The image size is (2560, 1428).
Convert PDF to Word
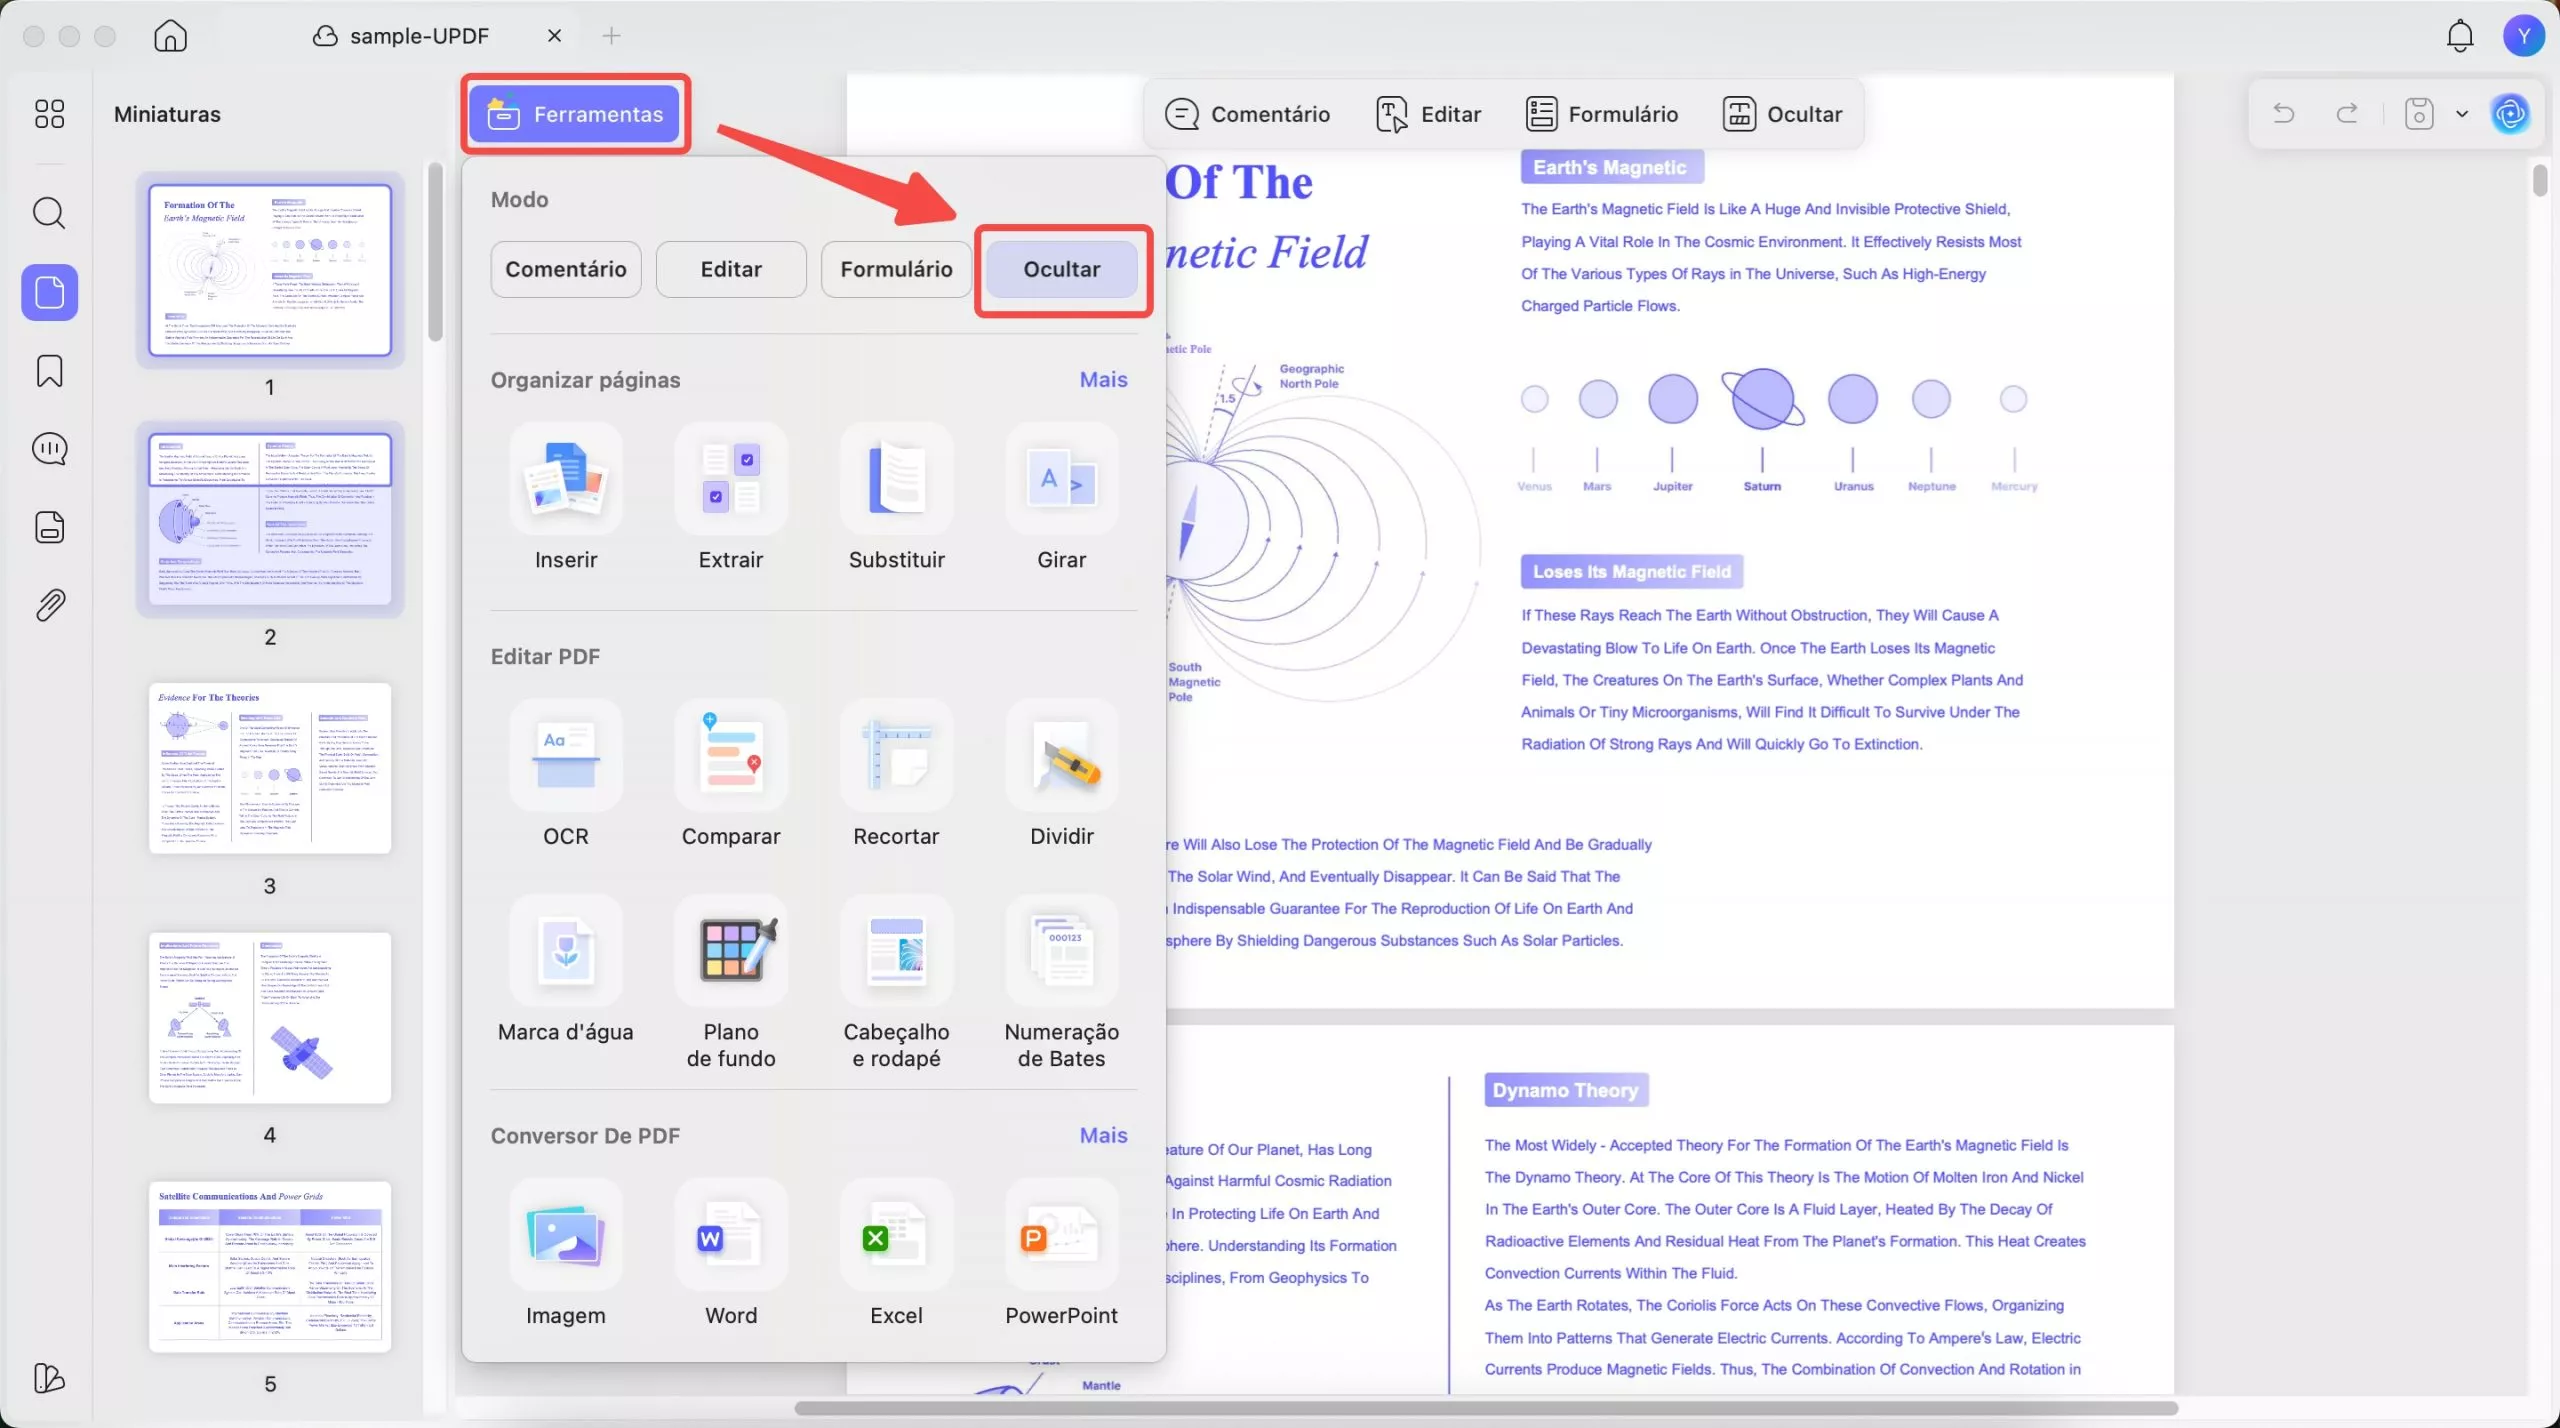pyautogui.click(x=731, y=1254)
